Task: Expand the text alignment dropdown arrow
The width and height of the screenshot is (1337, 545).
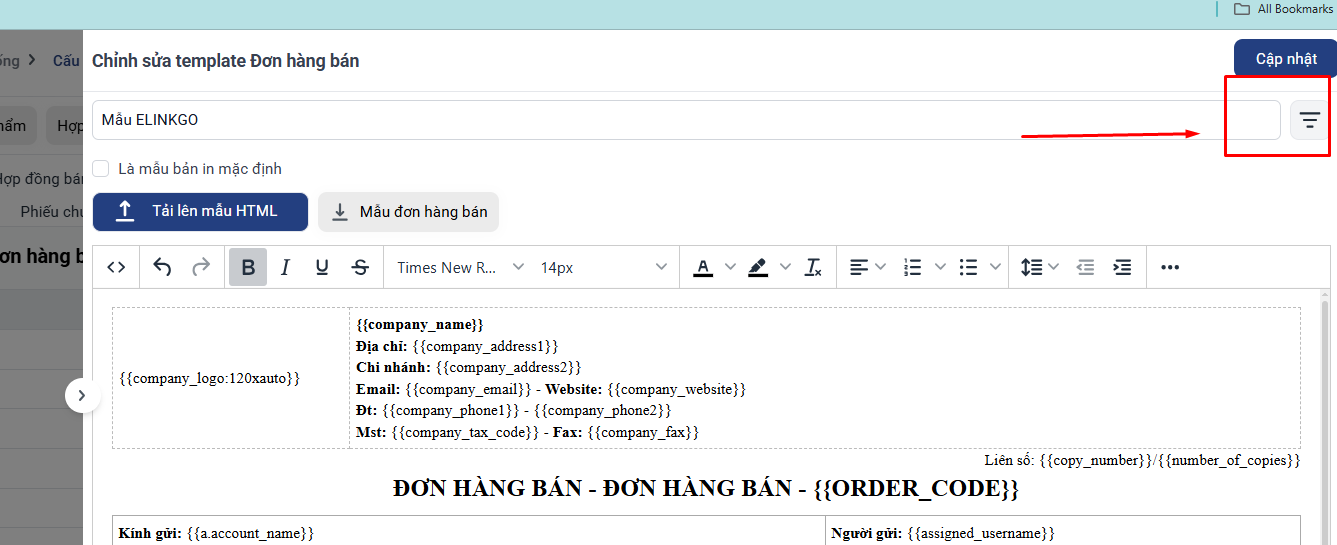Action: [x=880, y=267]
